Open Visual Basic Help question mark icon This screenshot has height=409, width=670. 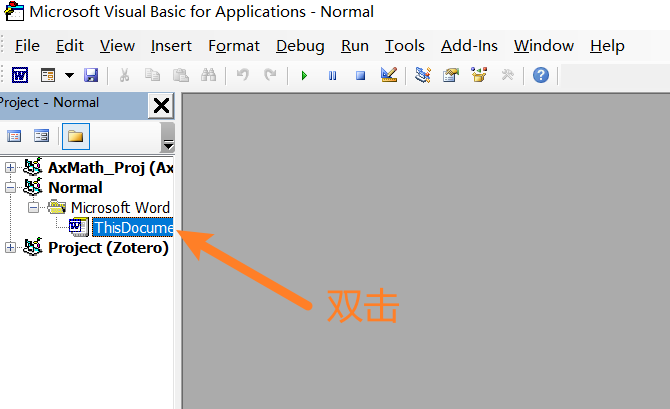point(541,76)
